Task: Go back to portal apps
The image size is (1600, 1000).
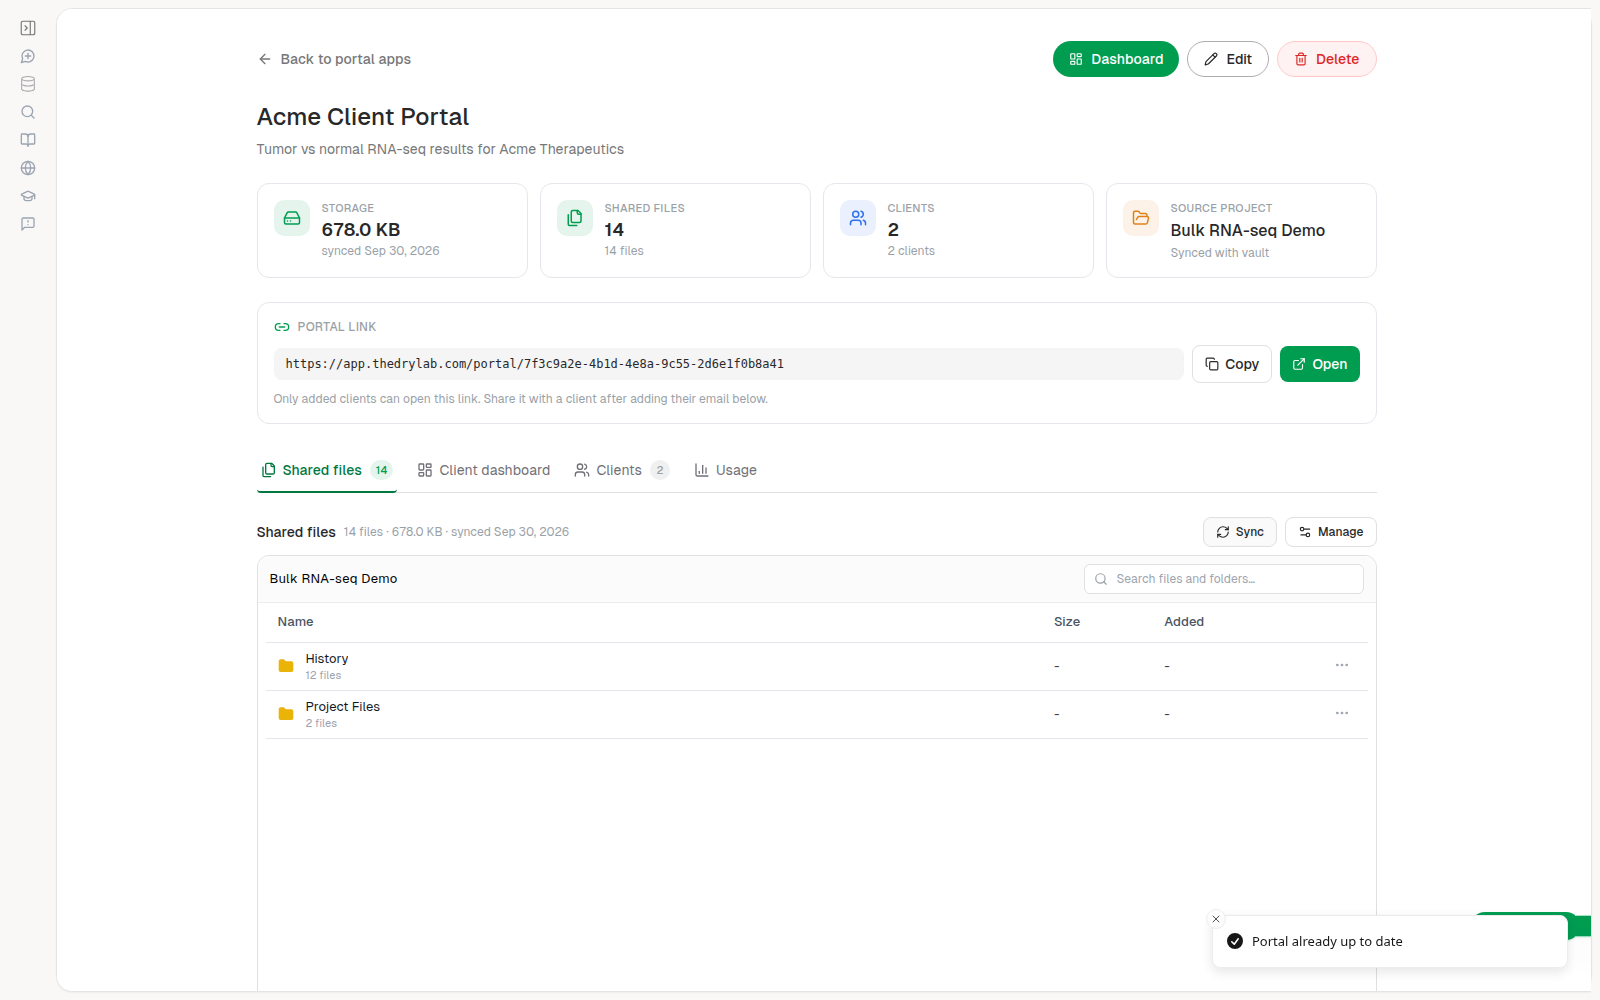Action: pyautogui.click(x=334, y=59)
